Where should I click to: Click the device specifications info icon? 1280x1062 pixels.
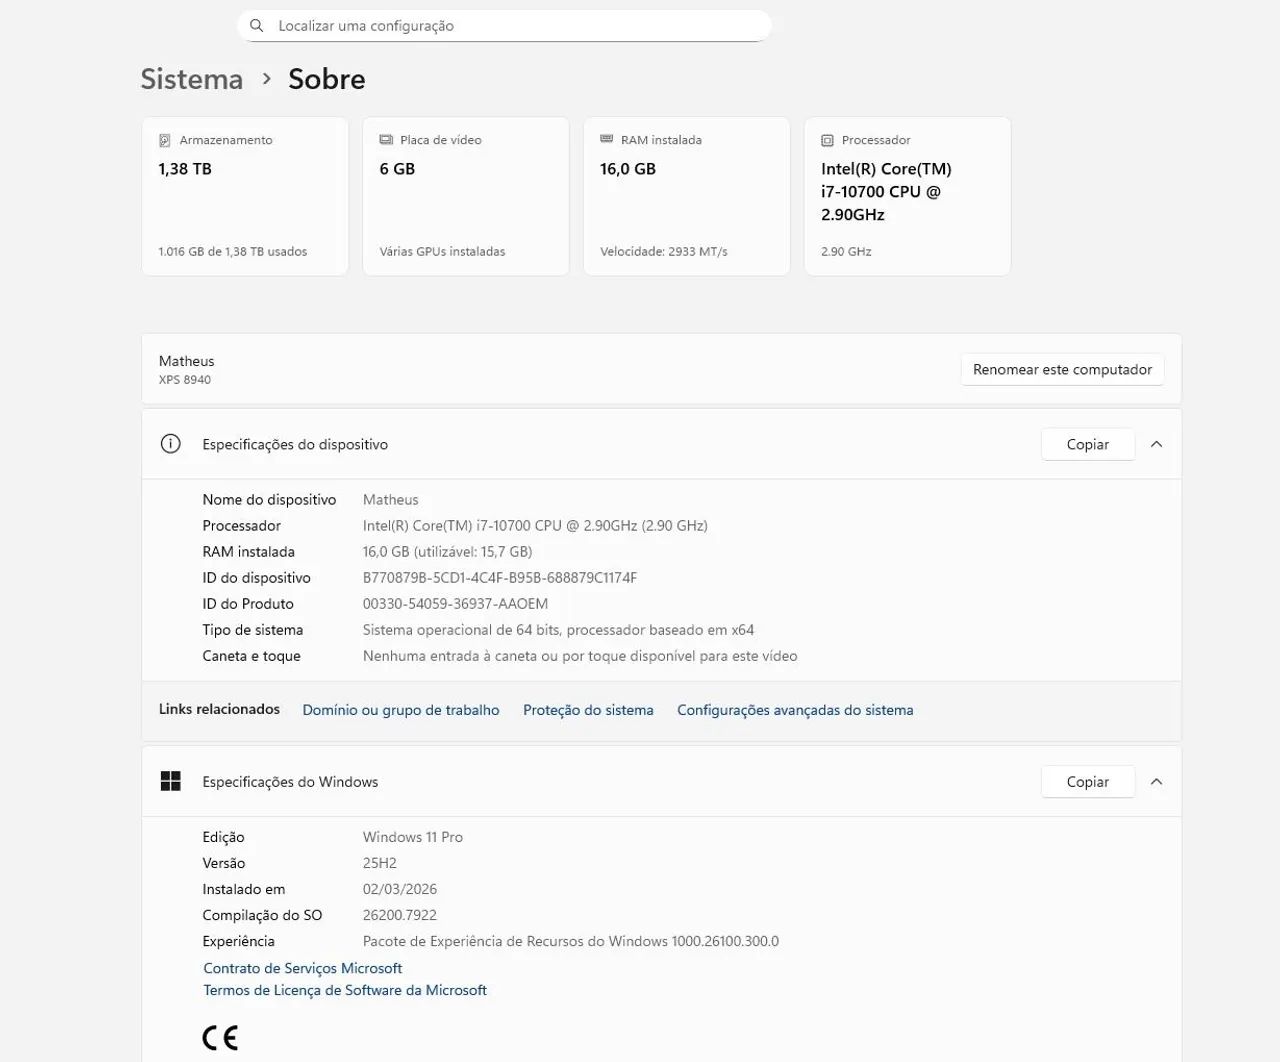[171, 444]
